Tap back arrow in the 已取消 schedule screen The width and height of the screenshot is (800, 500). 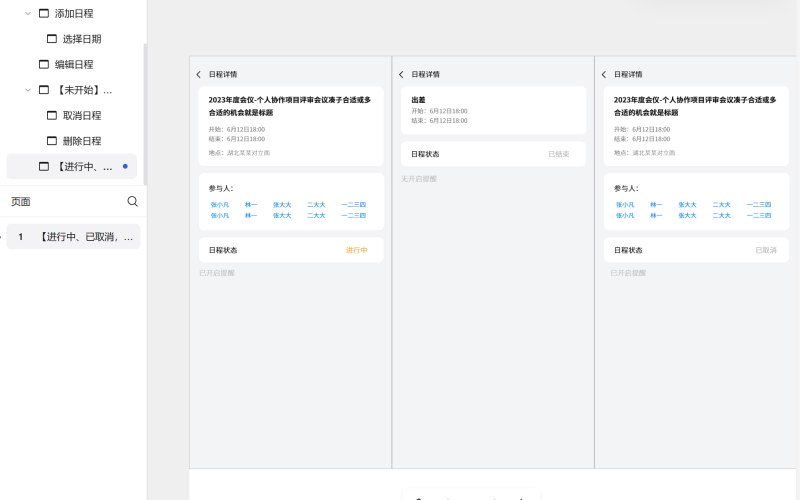tap(604, 74)
